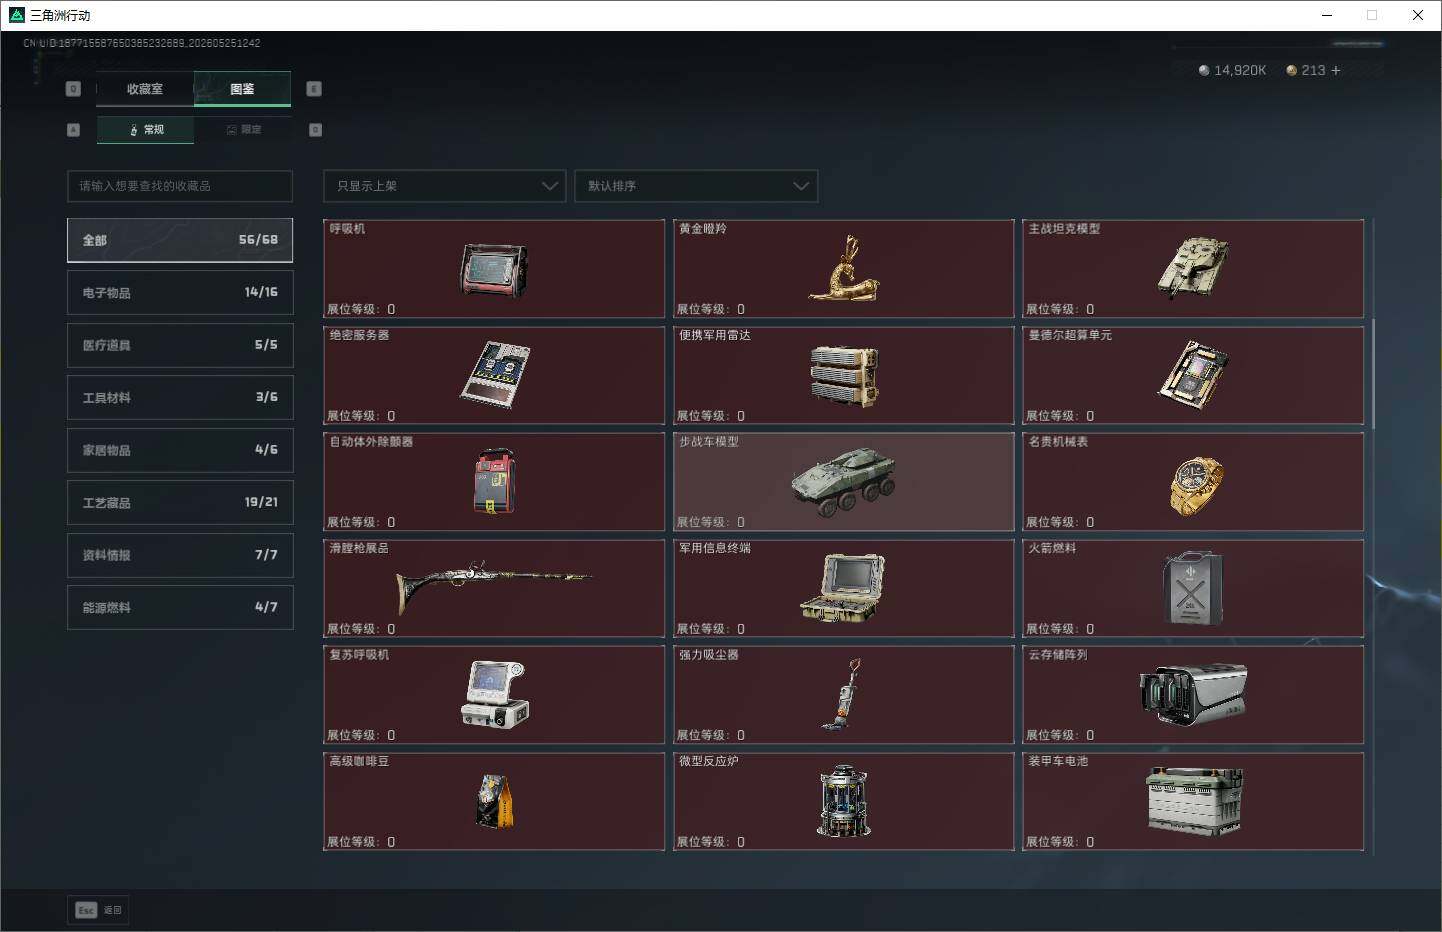The height and width of the screenshot is (932, 1442).
Task: Show the 全部 56/68 category
Action: coord(180,240)
